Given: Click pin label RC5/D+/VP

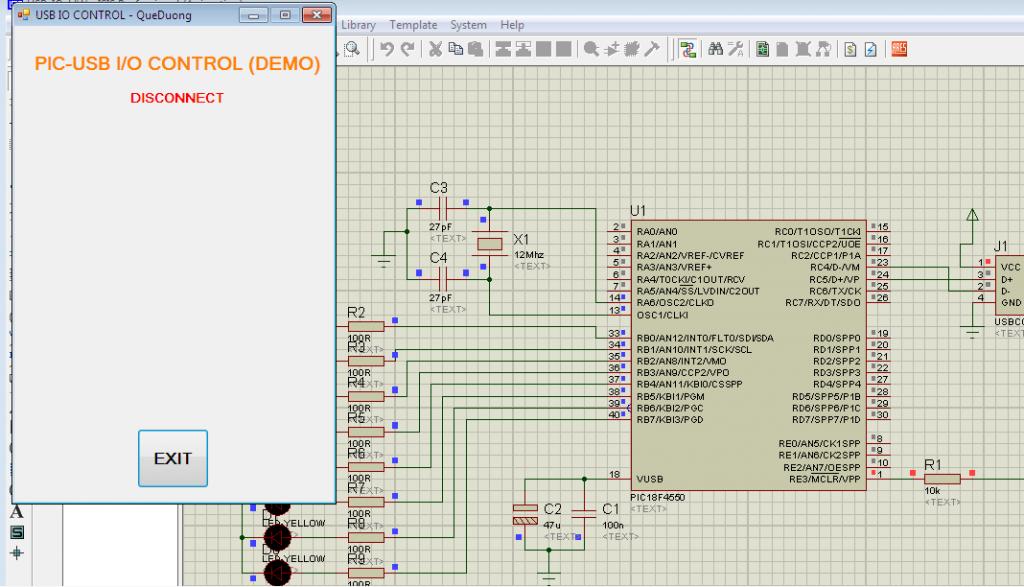Looking at the screenshot, I should 835,279.
